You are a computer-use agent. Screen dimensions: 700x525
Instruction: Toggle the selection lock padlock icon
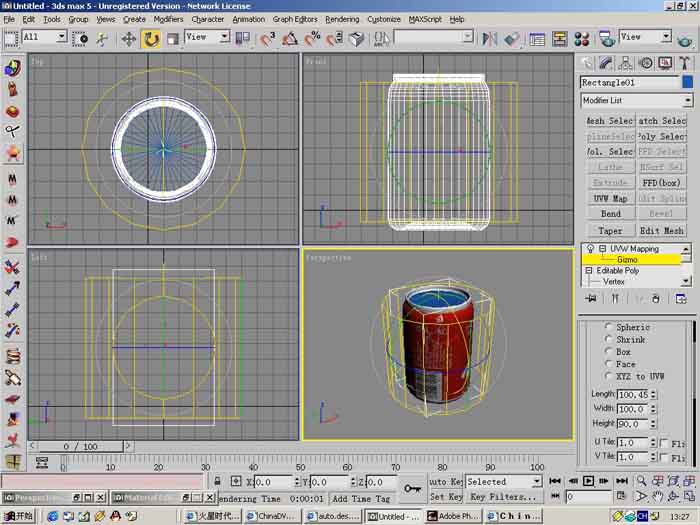[217, 481]
